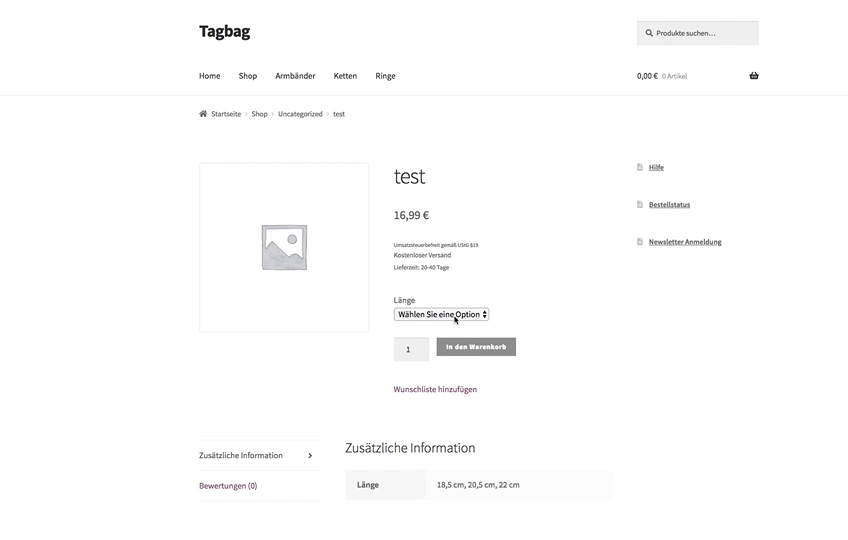The image size is (848, 540).
Task: Click Uncategorized in the breadcrumb
Action: click(x=300, y=114)
